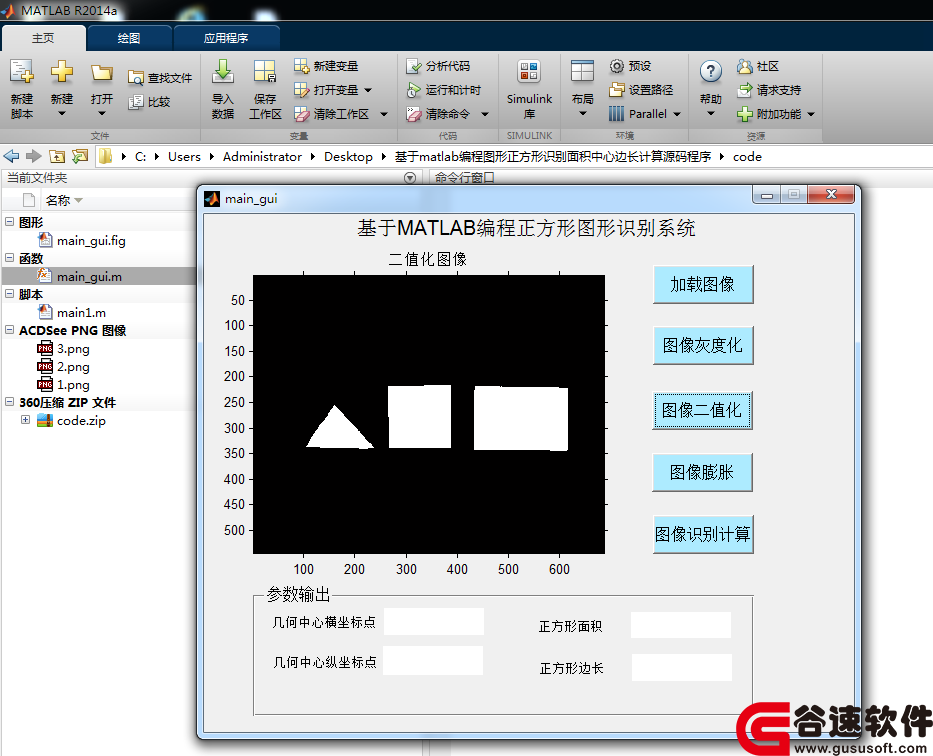This screenshot has width=933, height=756.
Task: Click the up one level folder icon
Action: click(57, 156)
